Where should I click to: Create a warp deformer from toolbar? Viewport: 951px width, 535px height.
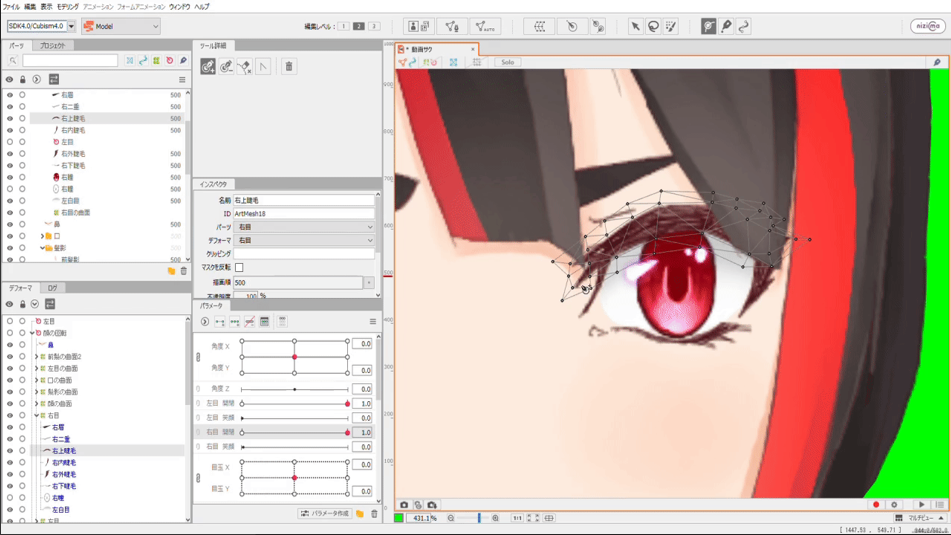[x=539, y=26]
